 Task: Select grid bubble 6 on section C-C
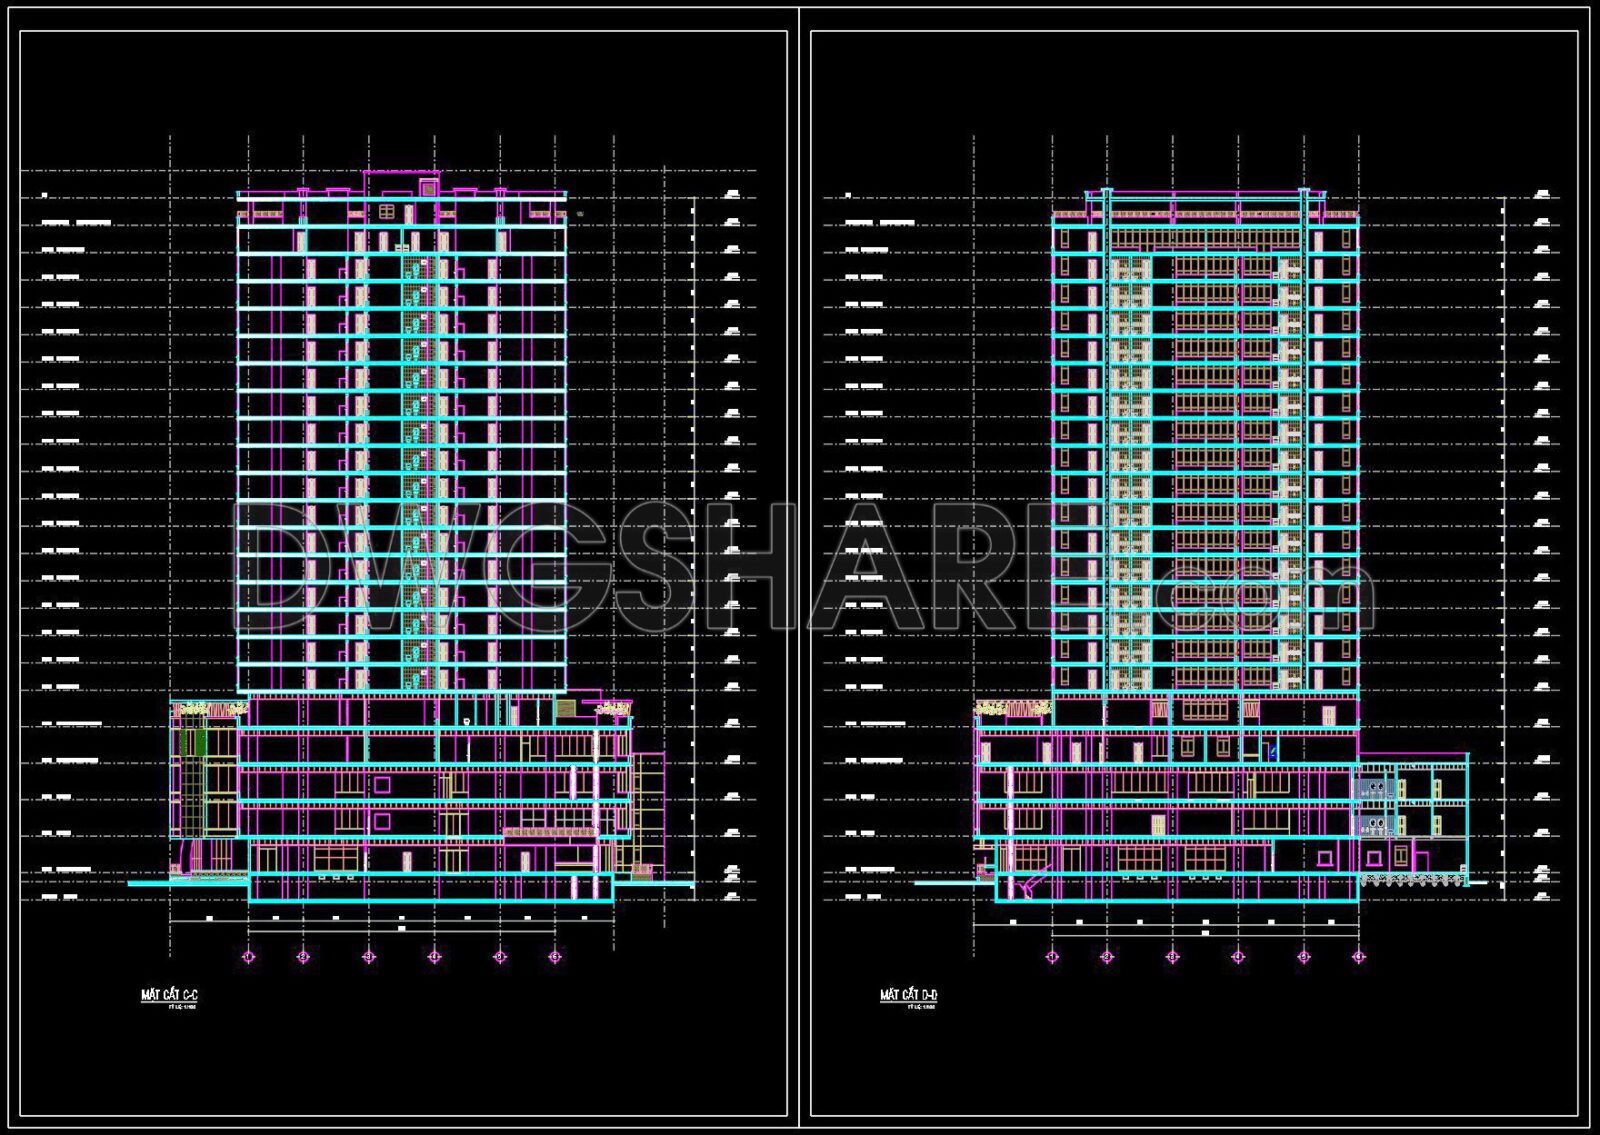pos(555,956)
